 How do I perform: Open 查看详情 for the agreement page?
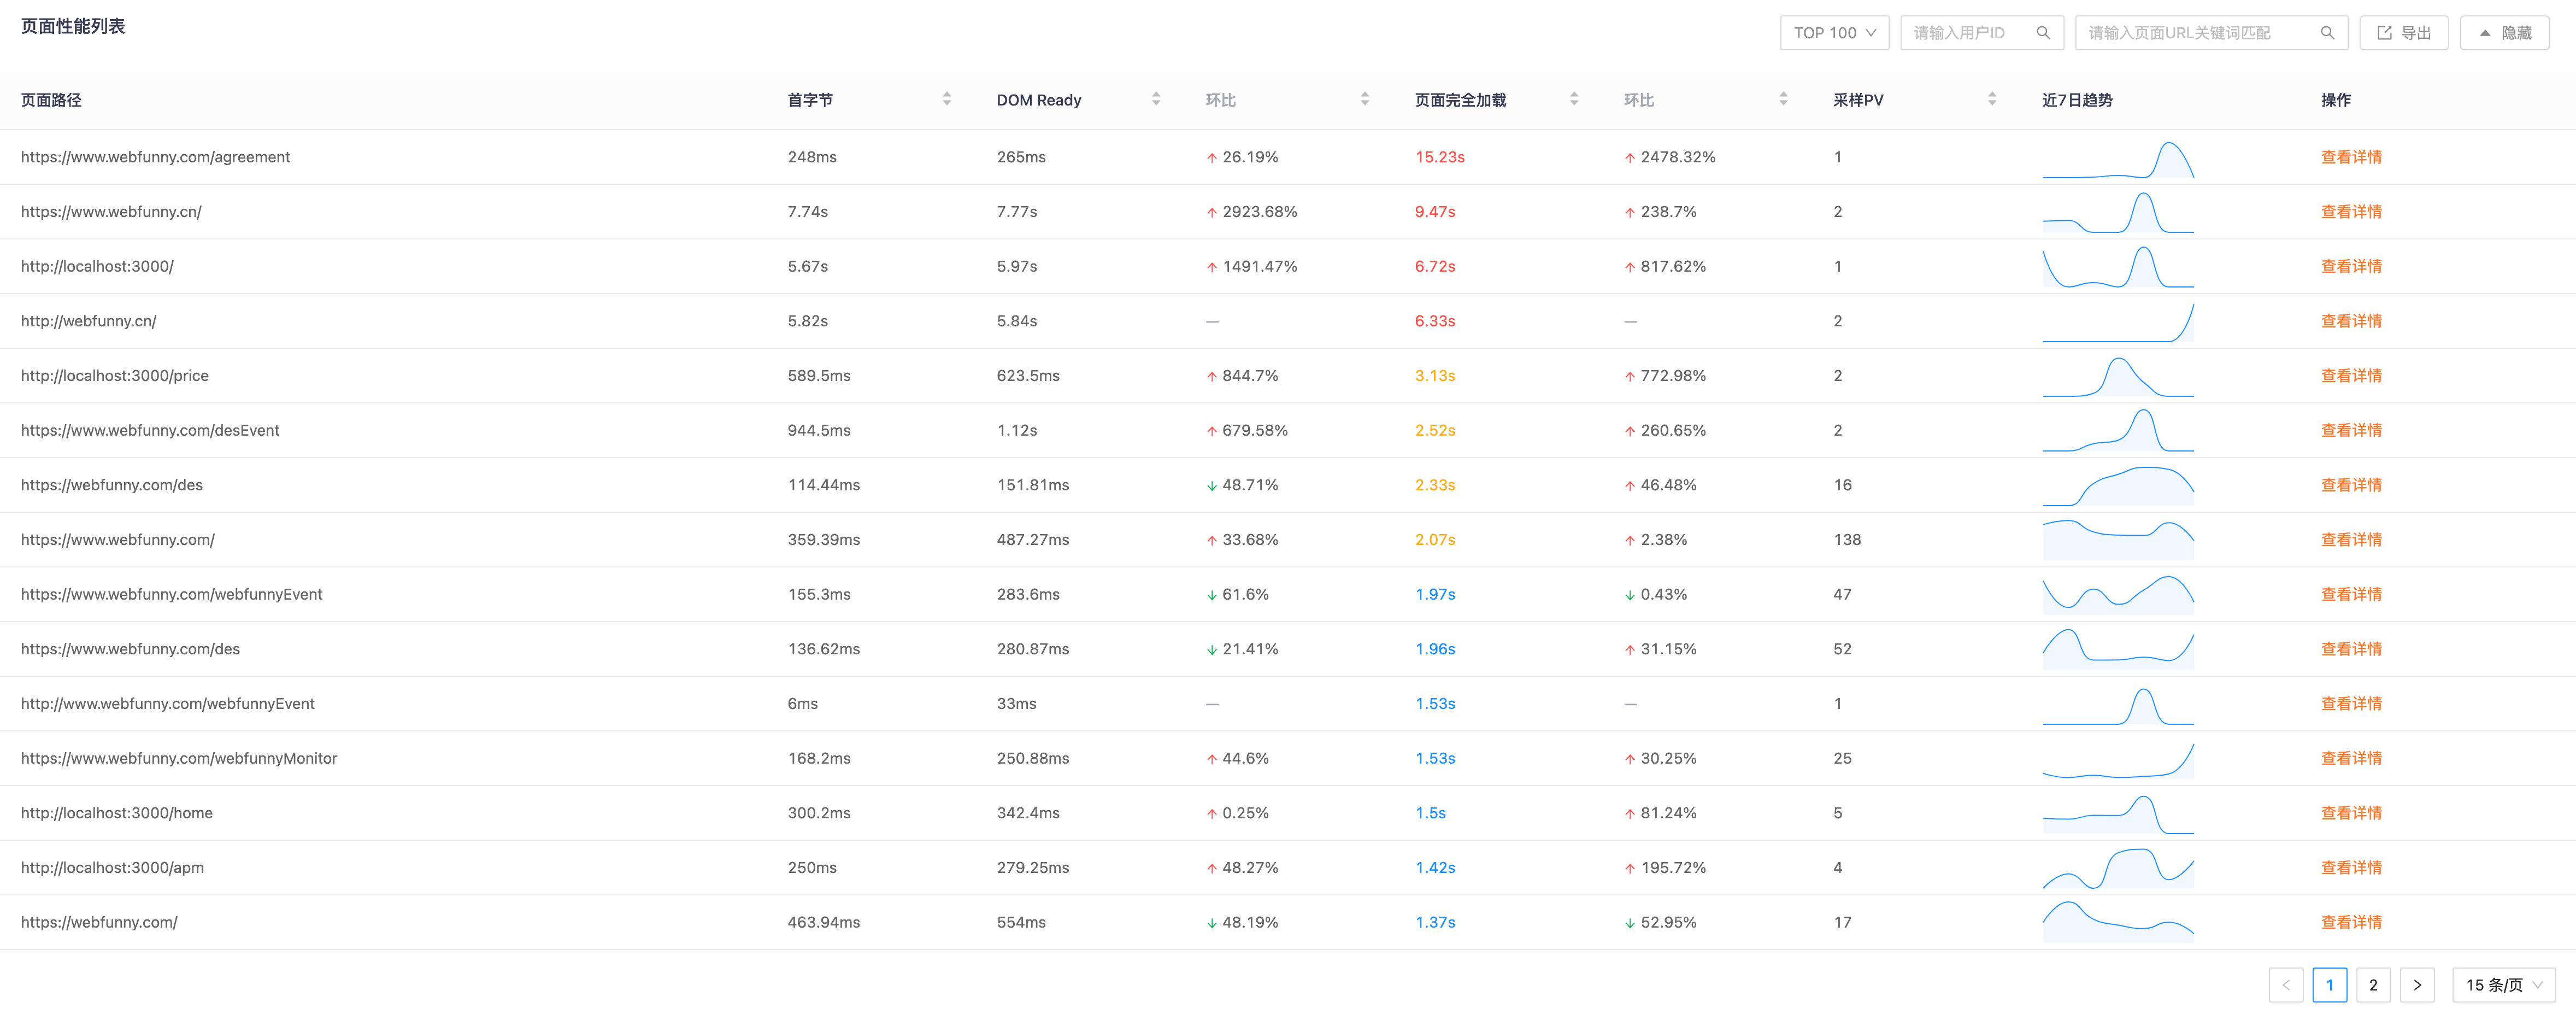click(2350, 157)
